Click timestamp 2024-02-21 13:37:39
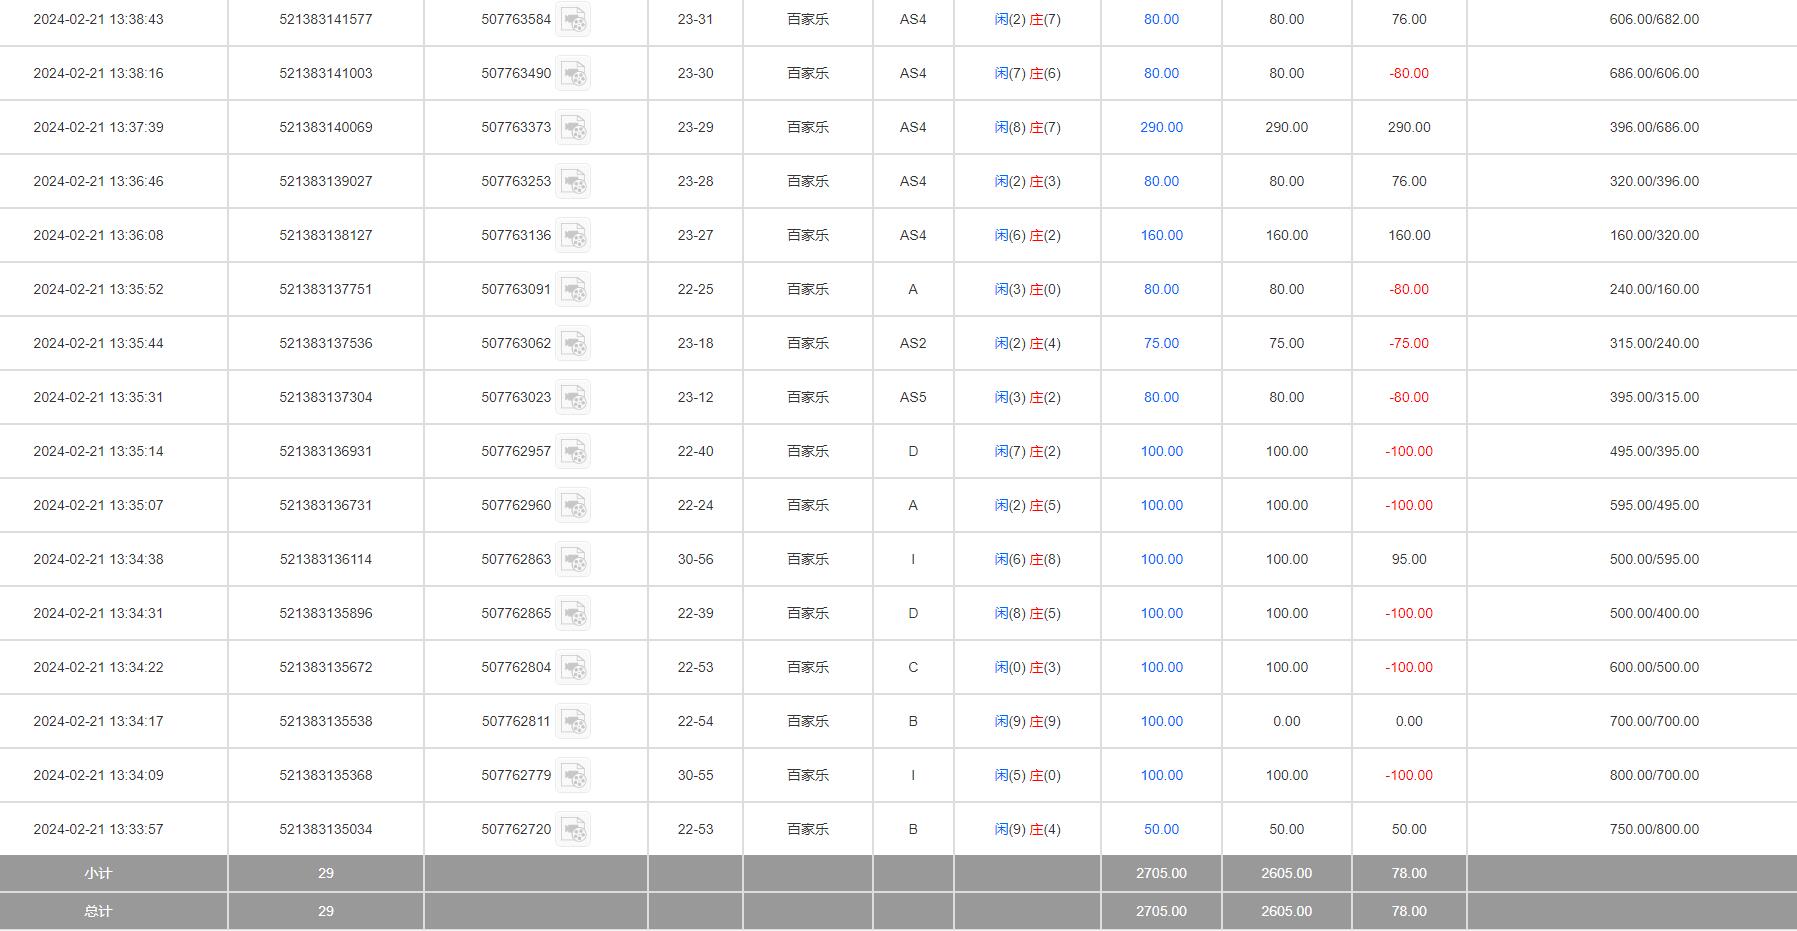This screenshot has width=1797, height=931. 98,127
